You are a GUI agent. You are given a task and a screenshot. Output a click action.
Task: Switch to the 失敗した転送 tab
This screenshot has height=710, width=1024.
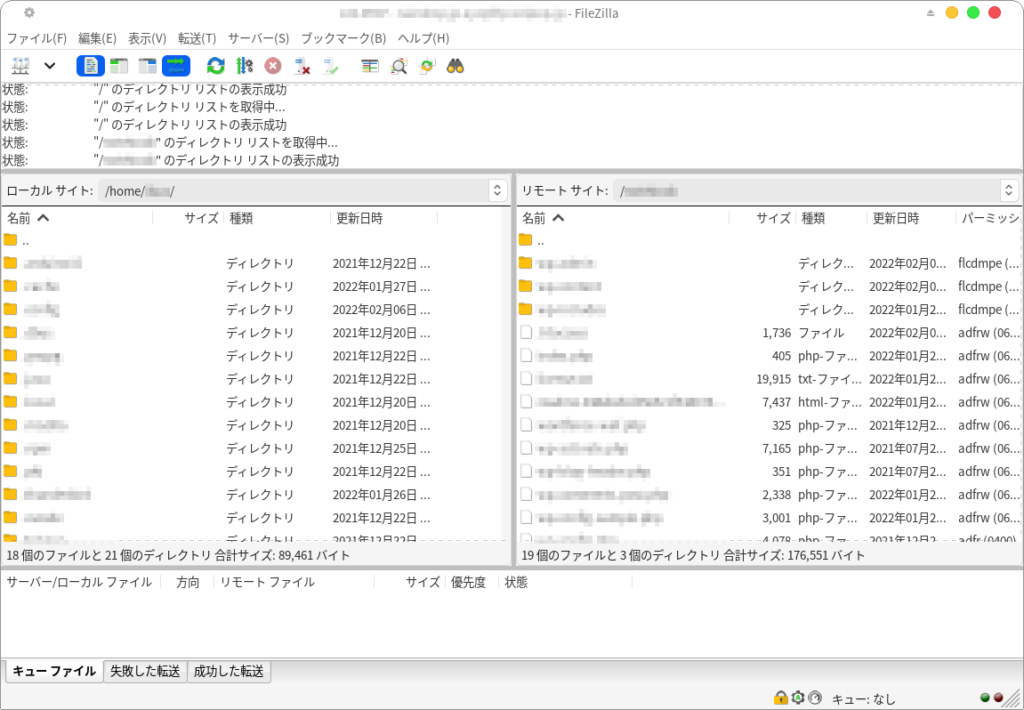145,671
